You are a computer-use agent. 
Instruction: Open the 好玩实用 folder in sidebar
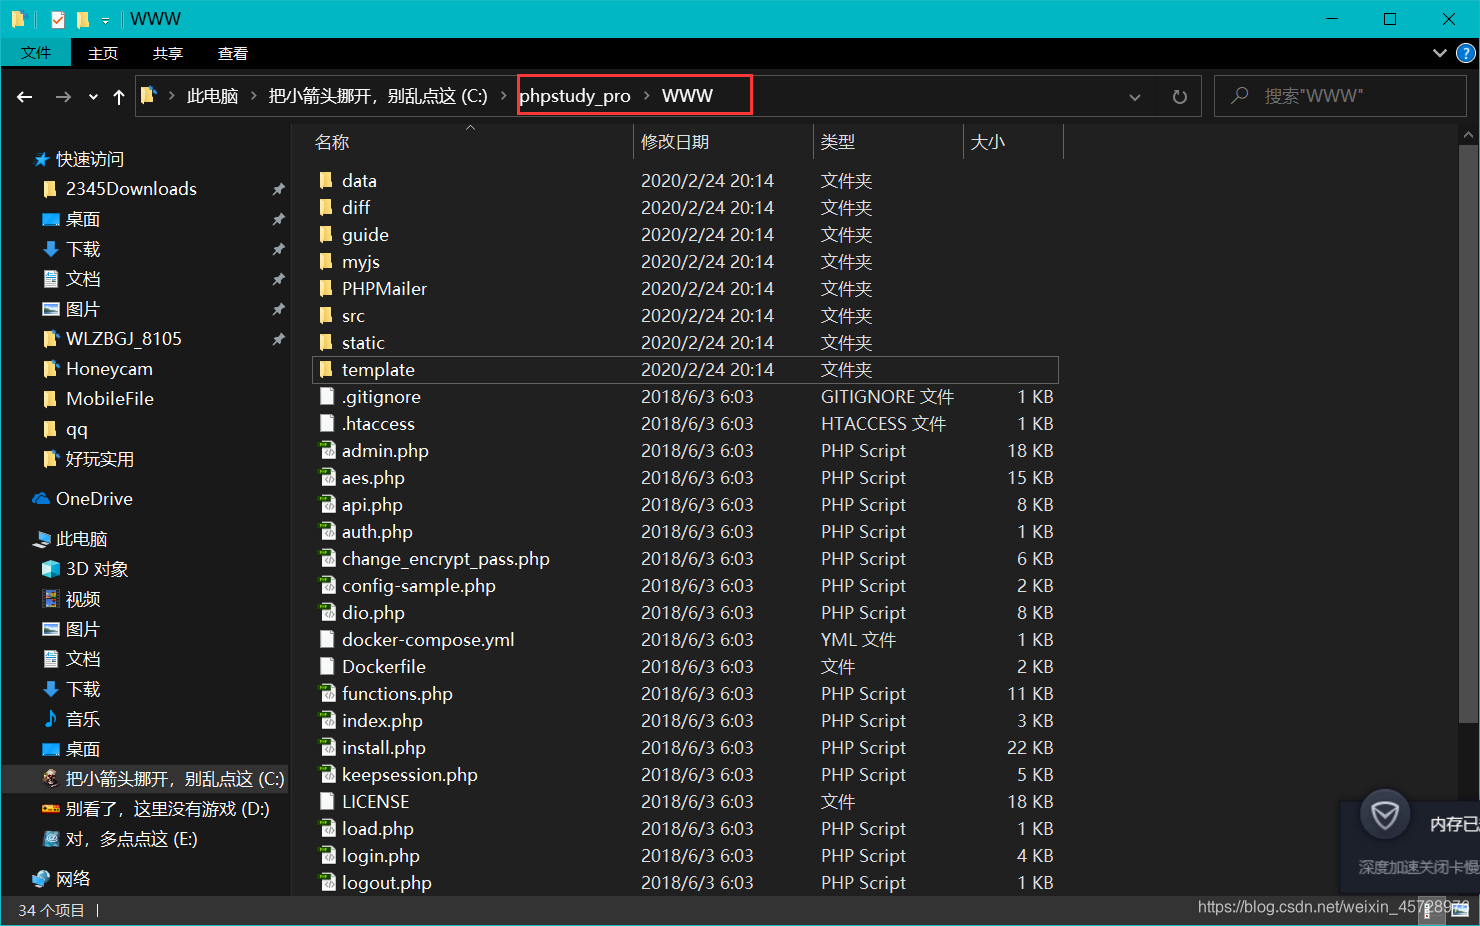click(100, 459)
